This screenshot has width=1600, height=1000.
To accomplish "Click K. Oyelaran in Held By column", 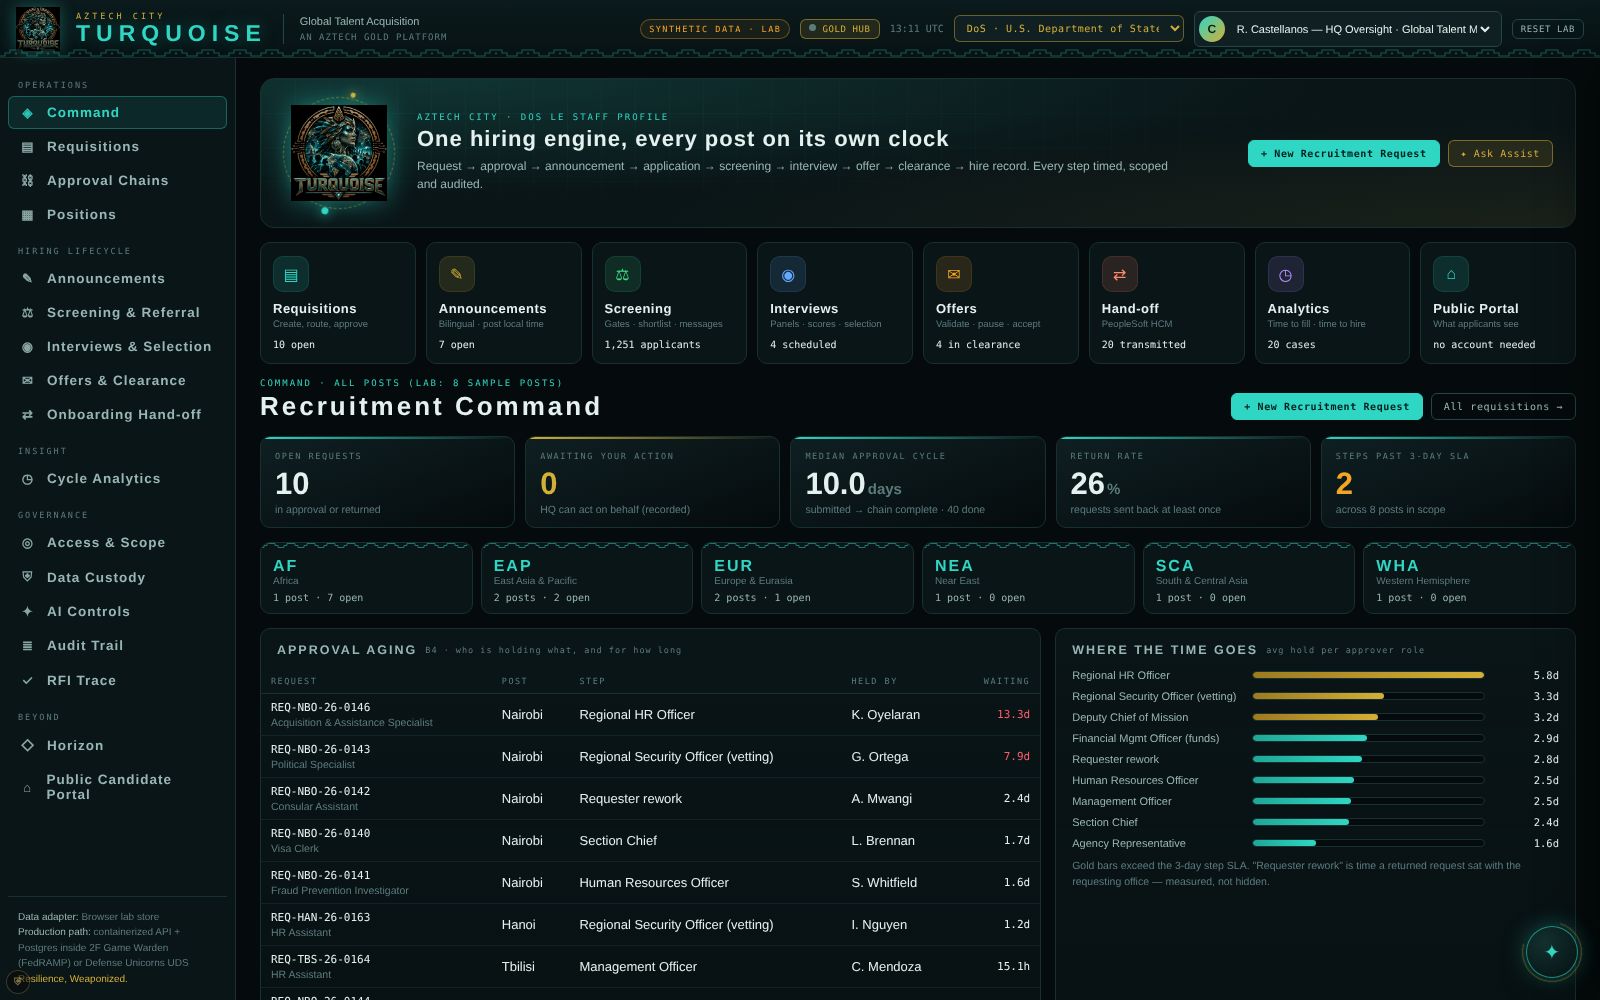I will pyautogui.click(x=886, y=715).
